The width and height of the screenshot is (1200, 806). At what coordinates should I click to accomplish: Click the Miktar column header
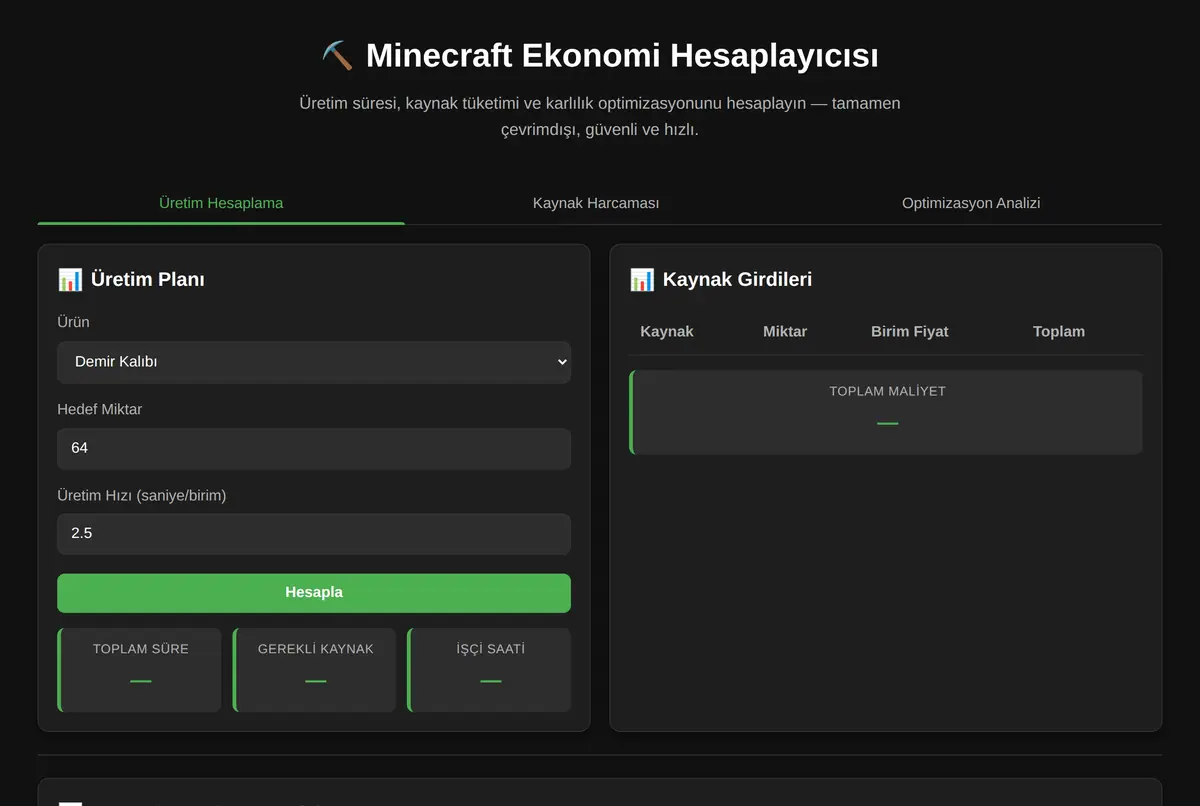[785, 331]
